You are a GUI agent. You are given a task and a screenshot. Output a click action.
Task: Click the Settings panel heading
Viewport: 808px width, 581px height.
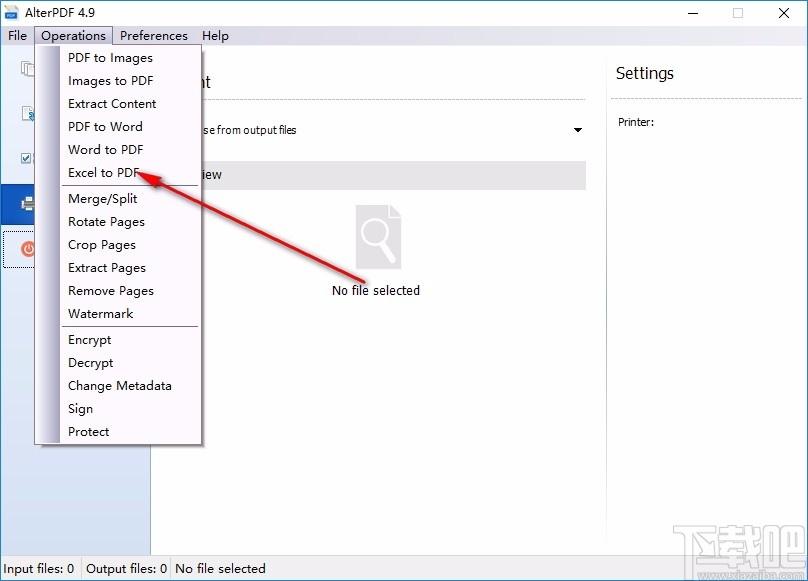coord(645,73)
